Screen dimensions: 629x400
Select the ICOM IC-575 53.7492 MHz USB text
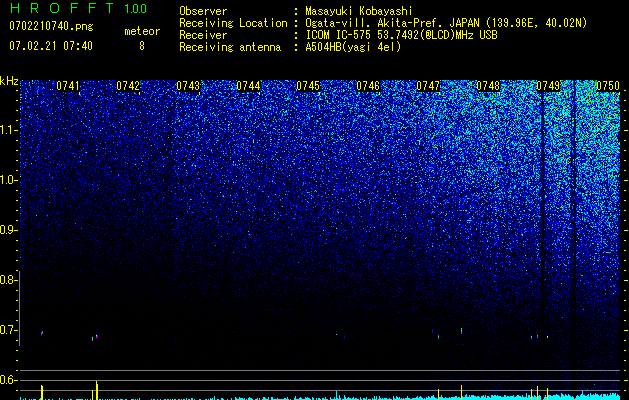point(401,35)
